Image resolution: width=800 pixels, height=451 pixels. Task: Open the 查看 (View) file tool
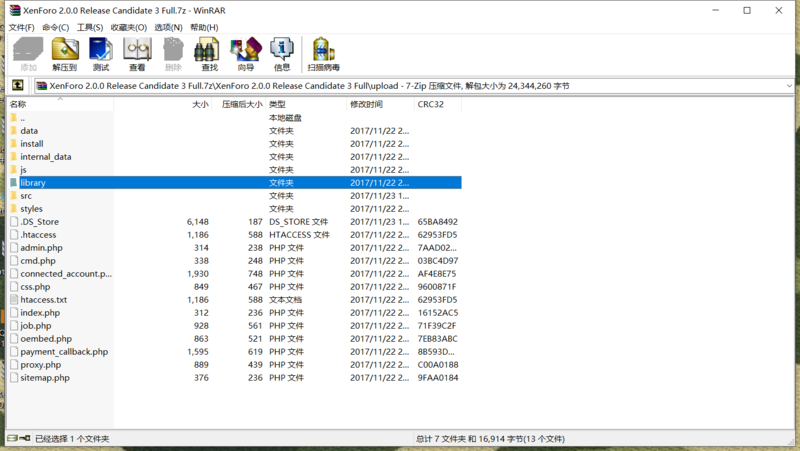[137, 54]
